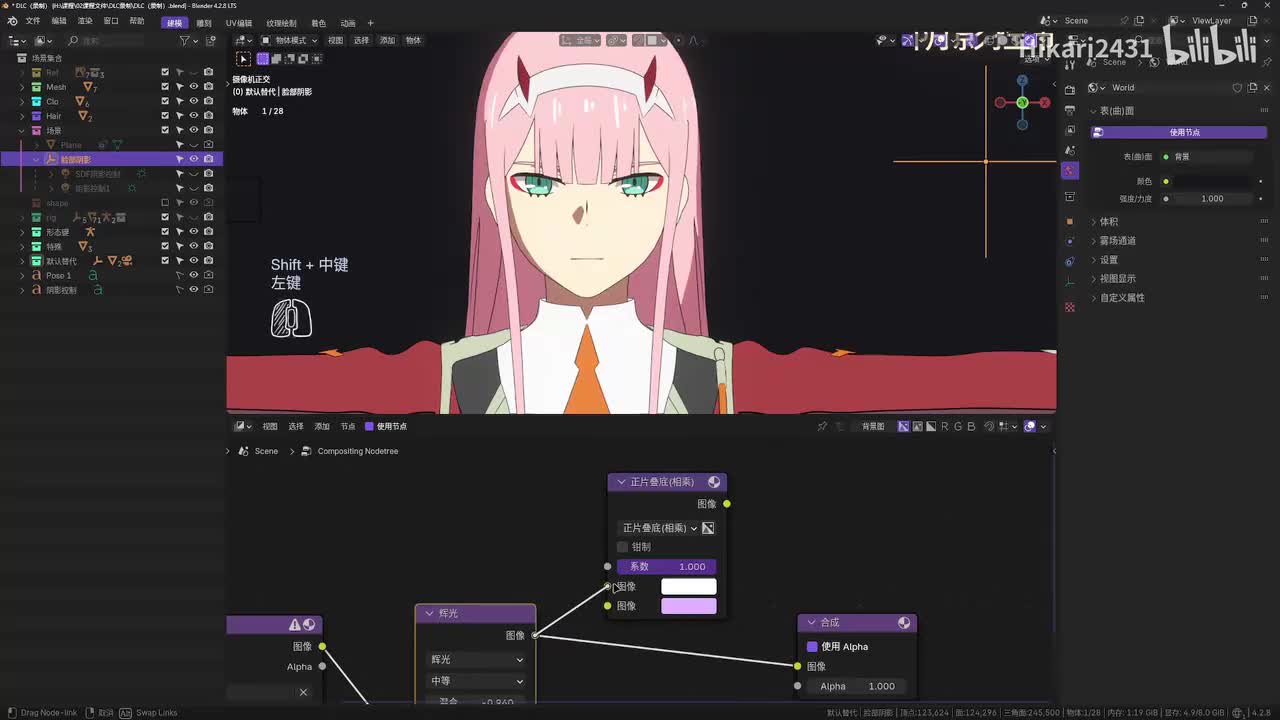
Task: Toggle exclude checkbox for Hair collection
Action: pos(165,116)
